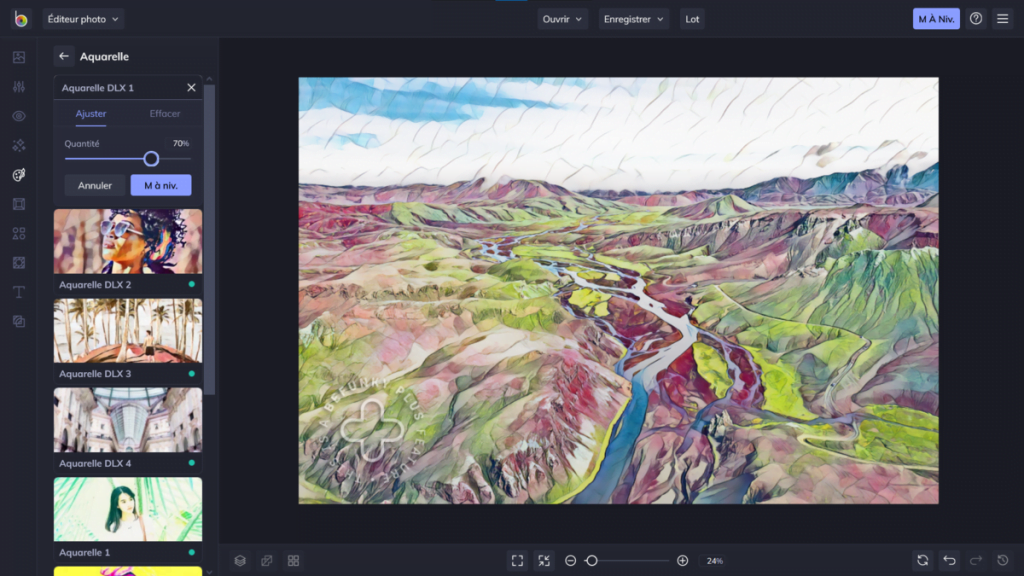Click the fit to screen icon
The width and height of the screenshot is (1024, 576).
pos(517,561)
